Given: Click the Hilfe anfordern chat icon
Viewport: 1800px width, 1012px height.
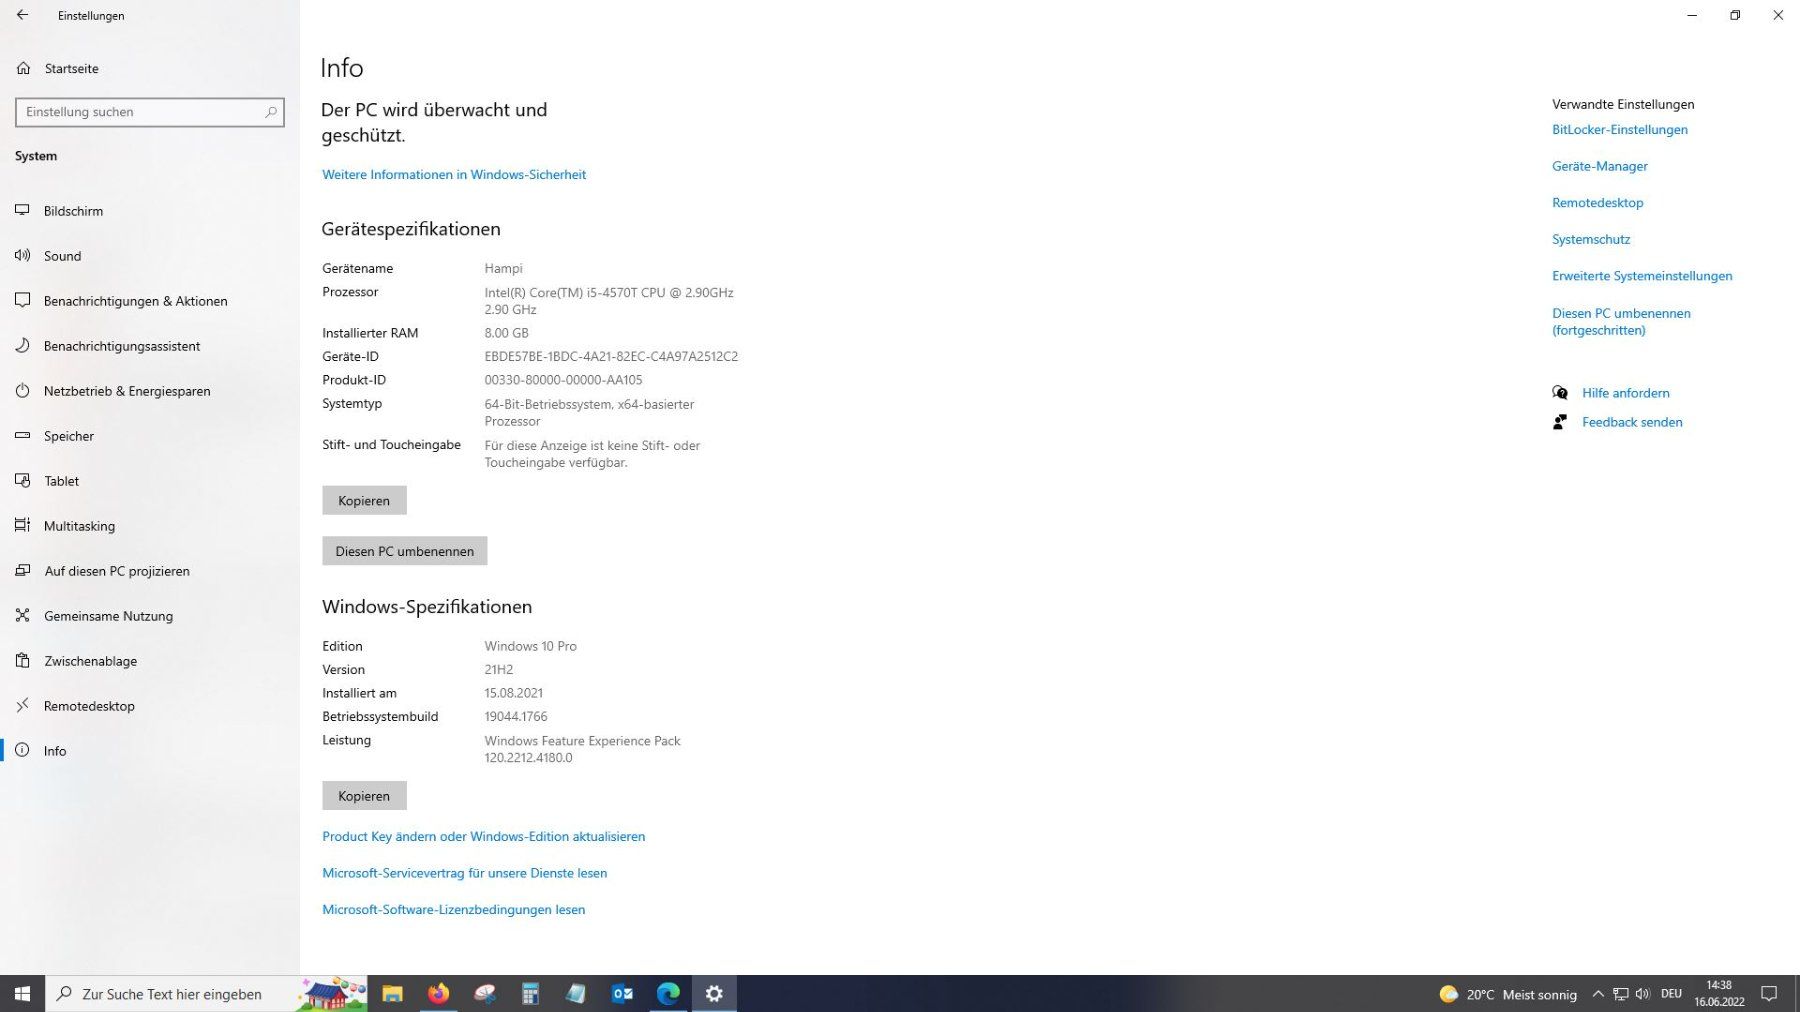Looking at the screenshot, I should point(1560,393).
